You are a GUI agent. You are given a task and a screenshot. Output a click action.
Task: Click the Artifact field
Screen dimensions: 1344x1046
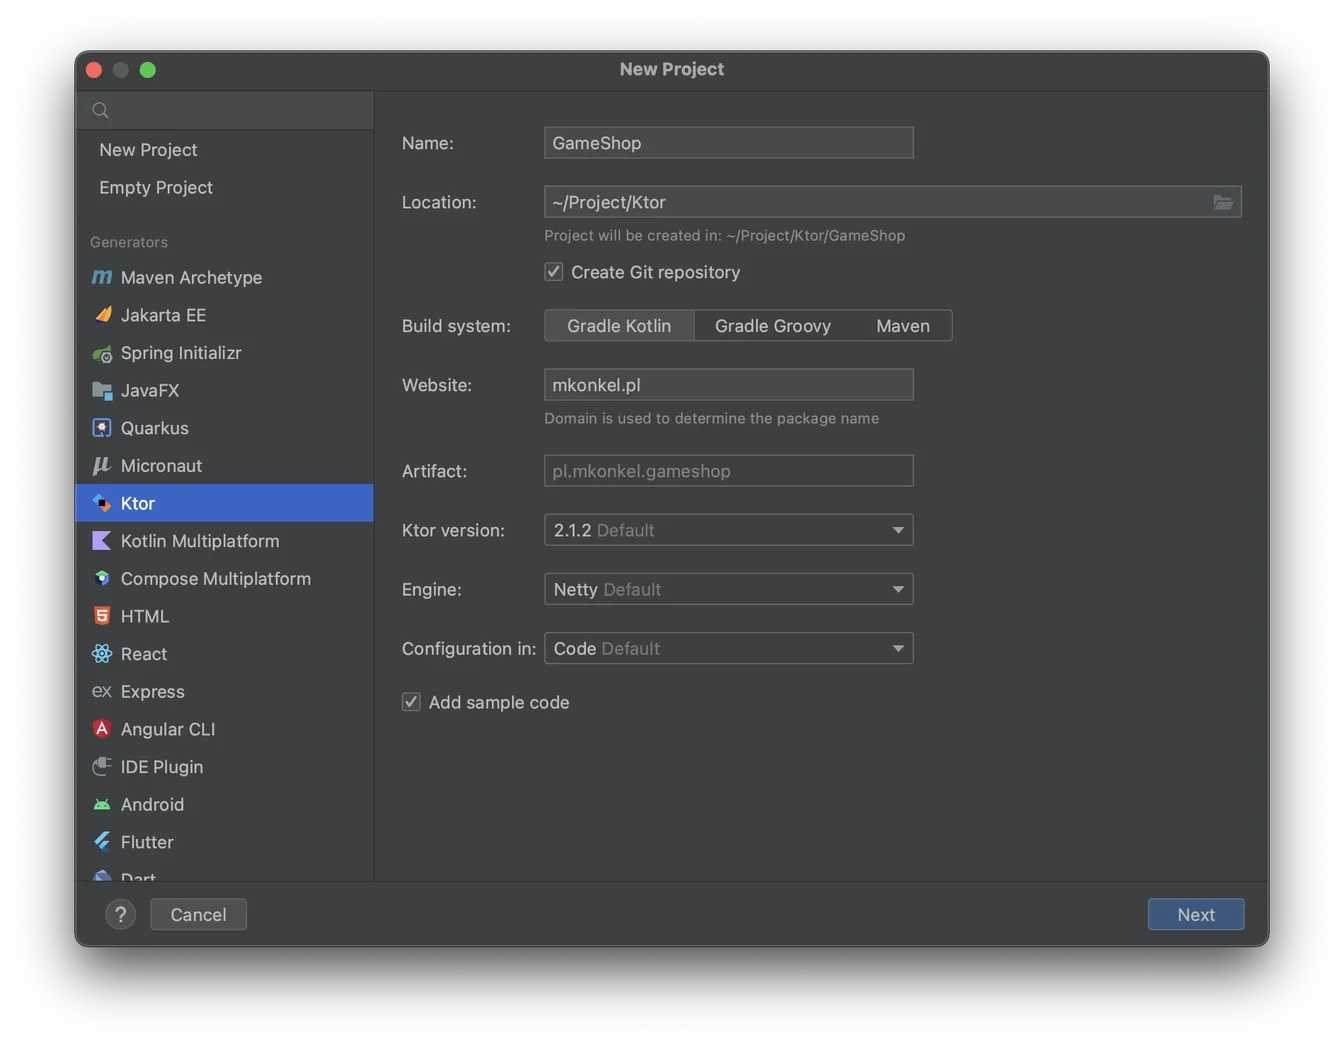click(728, 471)
